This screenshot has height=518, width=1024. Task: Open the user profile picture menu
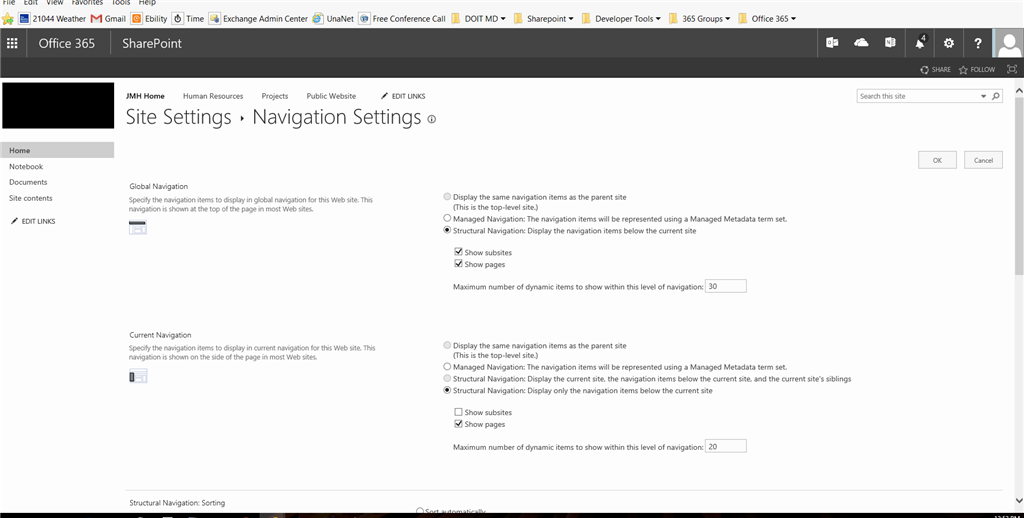click(x=1008, y=43)
